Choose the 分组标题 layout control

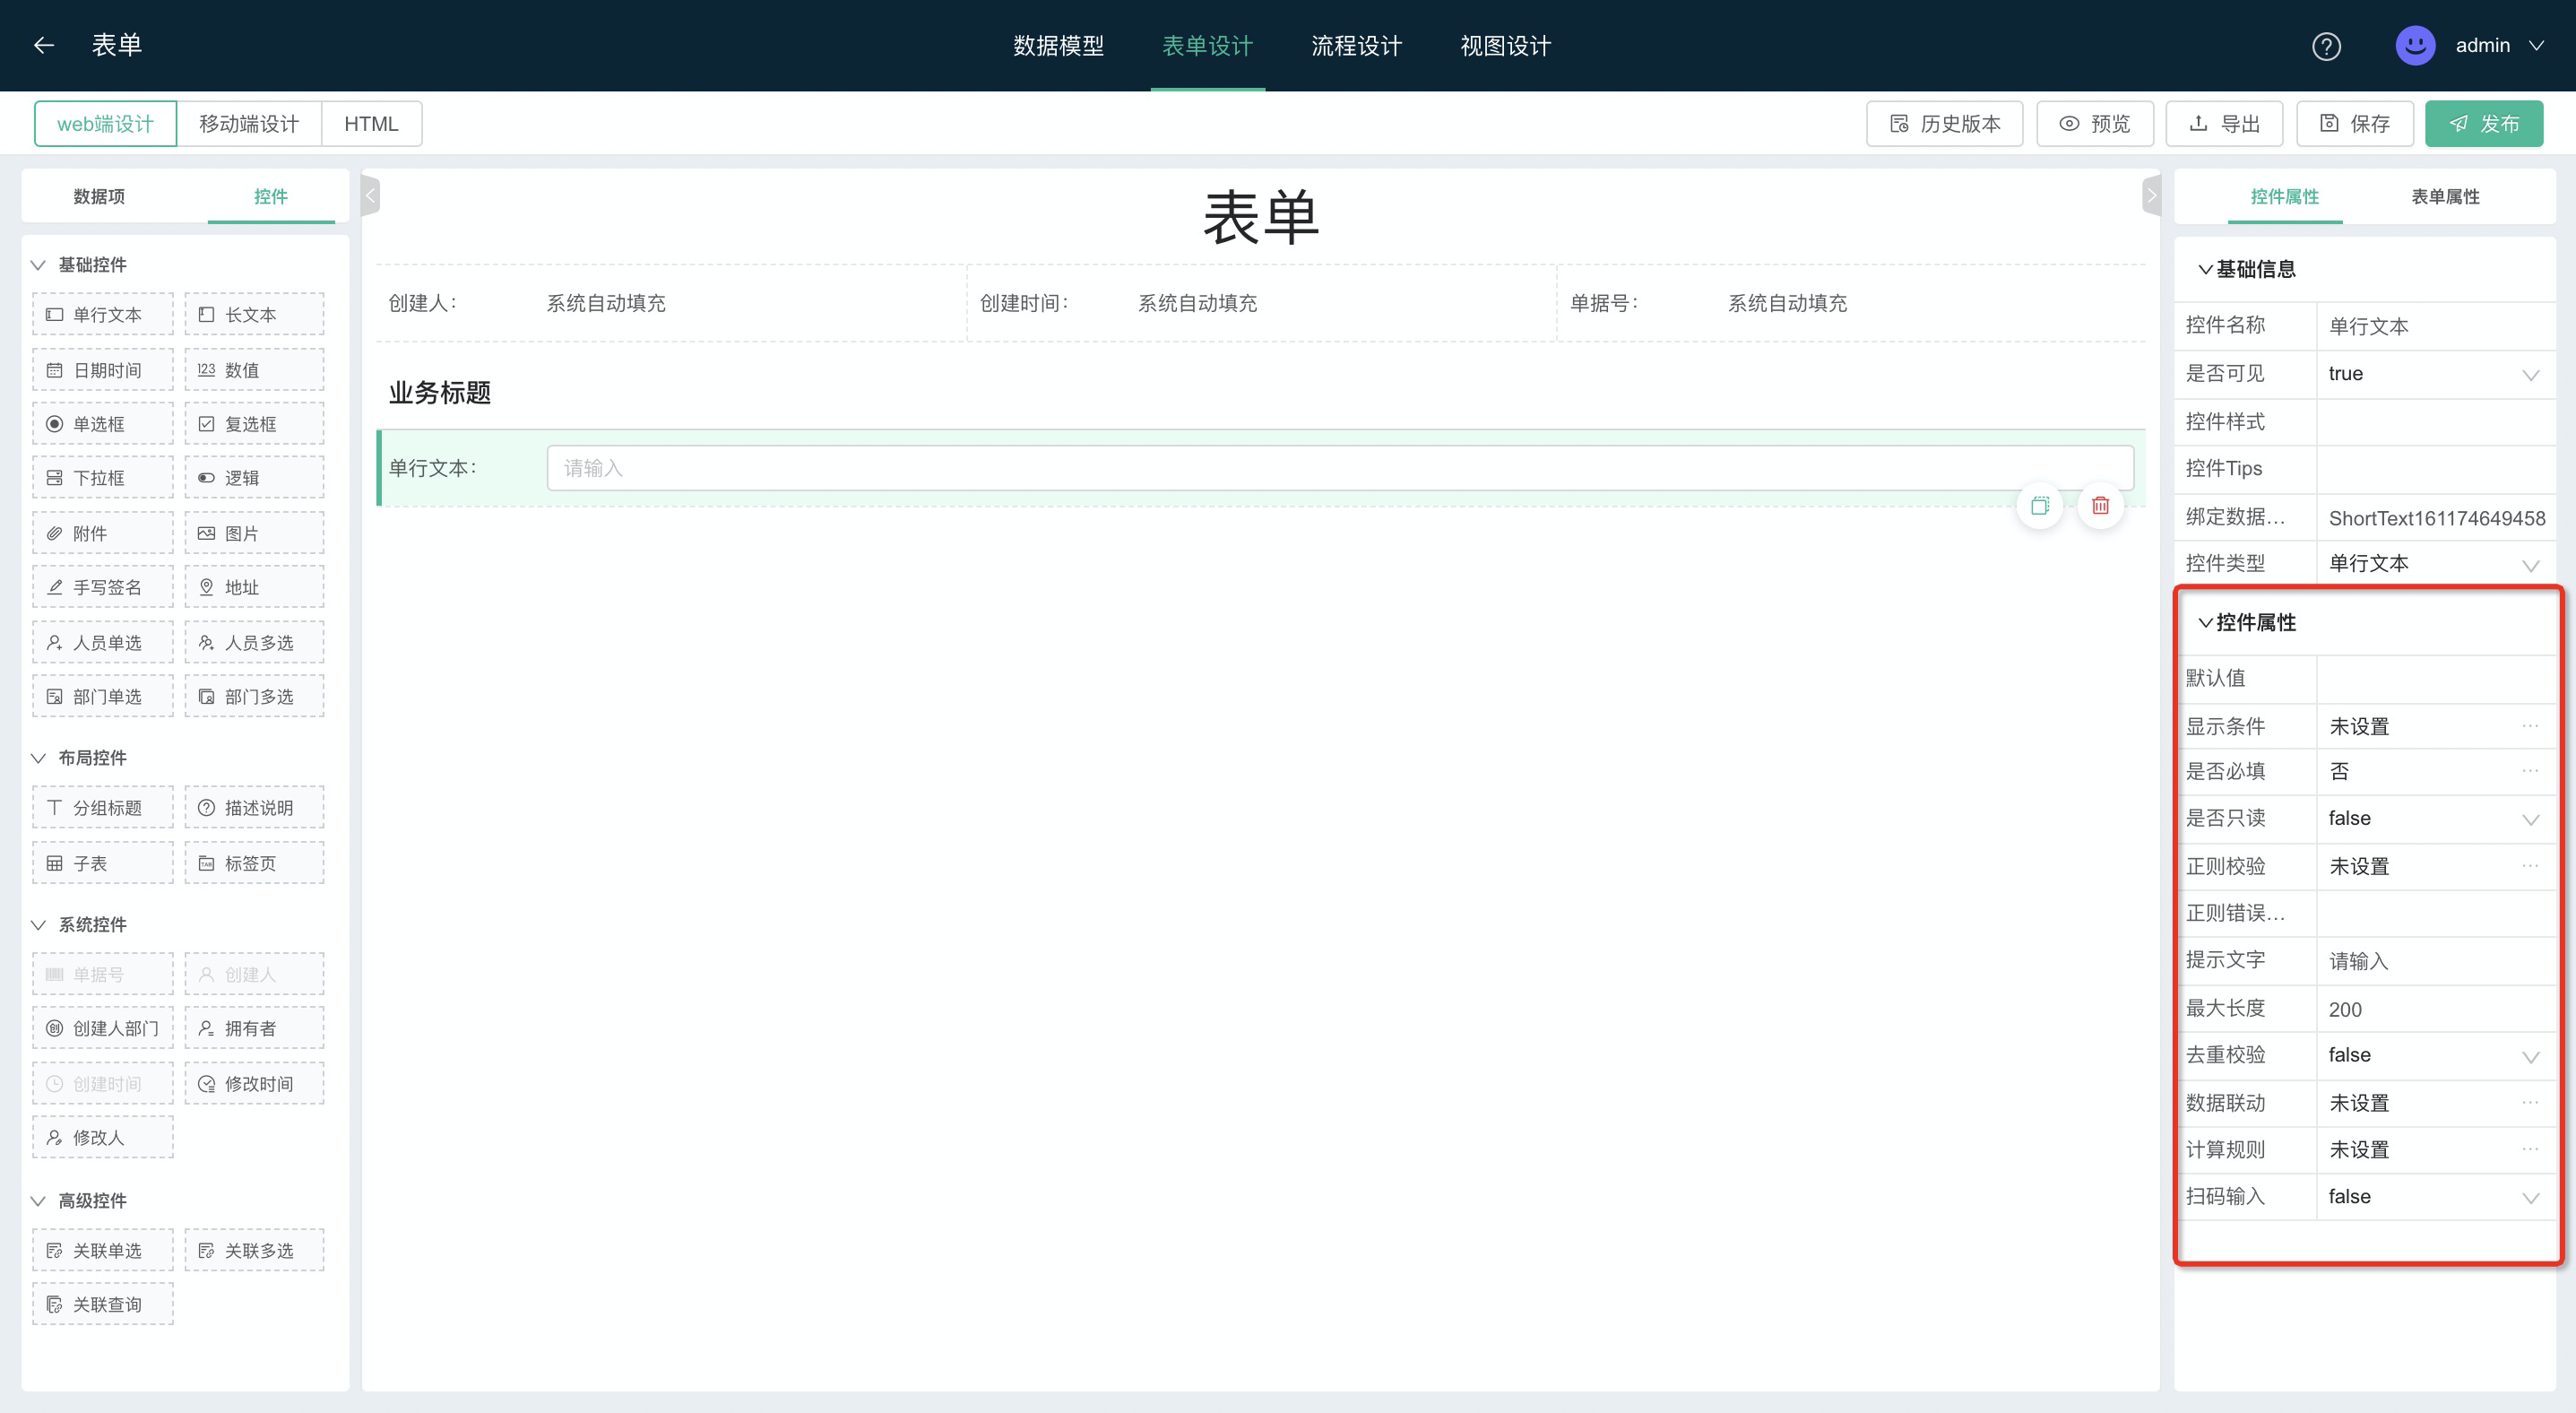(x=103, y=807)
